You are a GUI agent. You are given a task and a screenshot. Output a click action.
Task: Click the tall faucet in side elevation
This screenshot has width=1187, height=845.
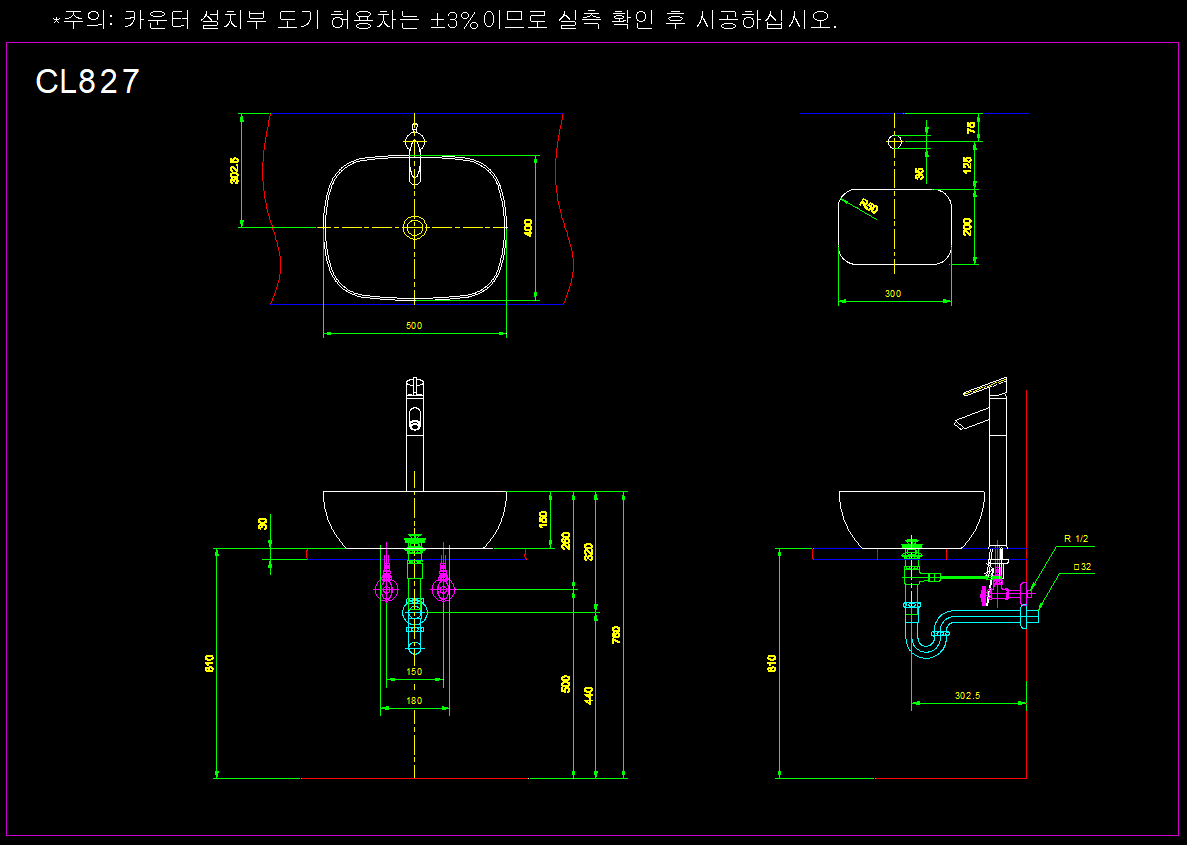tap(996, 460)
